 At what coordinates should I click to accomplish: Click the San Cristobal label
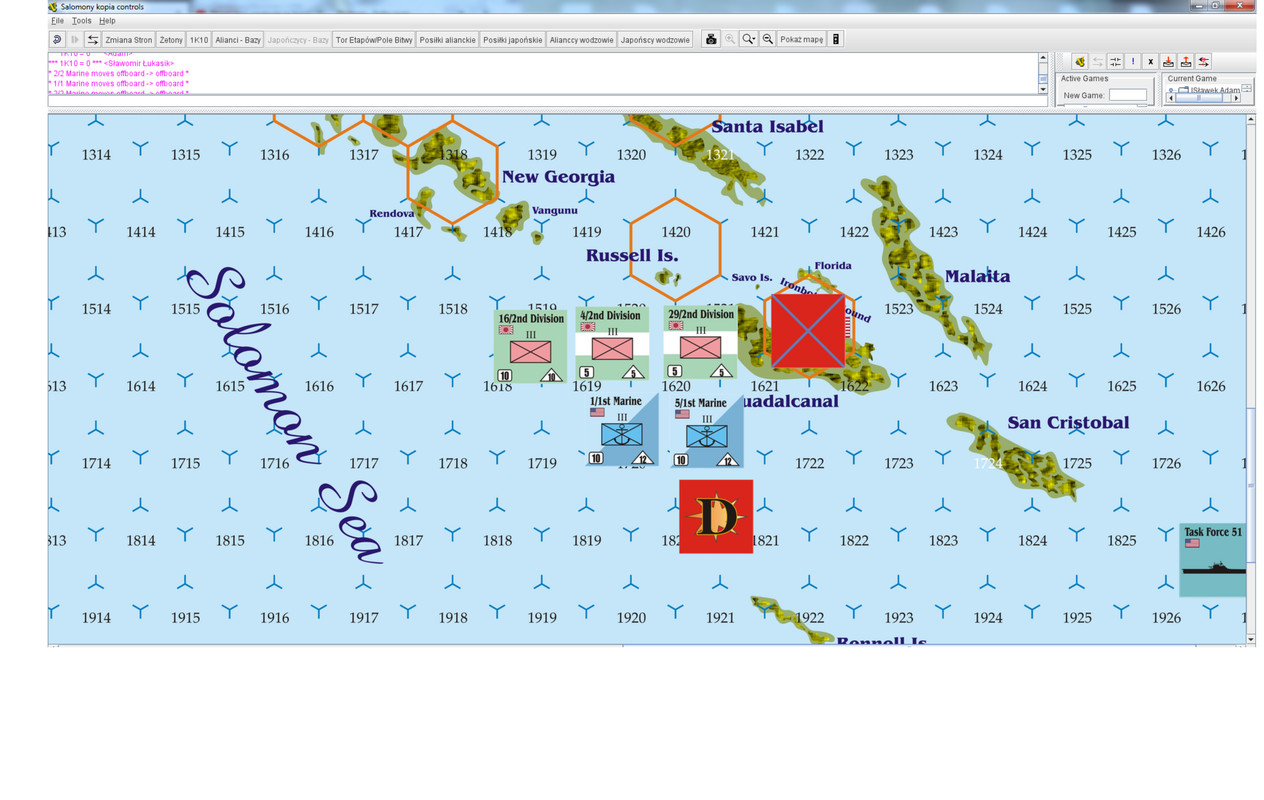(1068, 422)
